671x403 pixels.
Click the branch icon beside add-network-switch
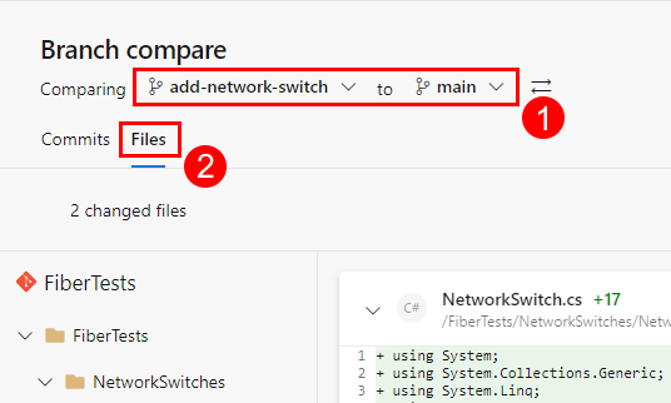pos(155,86)
